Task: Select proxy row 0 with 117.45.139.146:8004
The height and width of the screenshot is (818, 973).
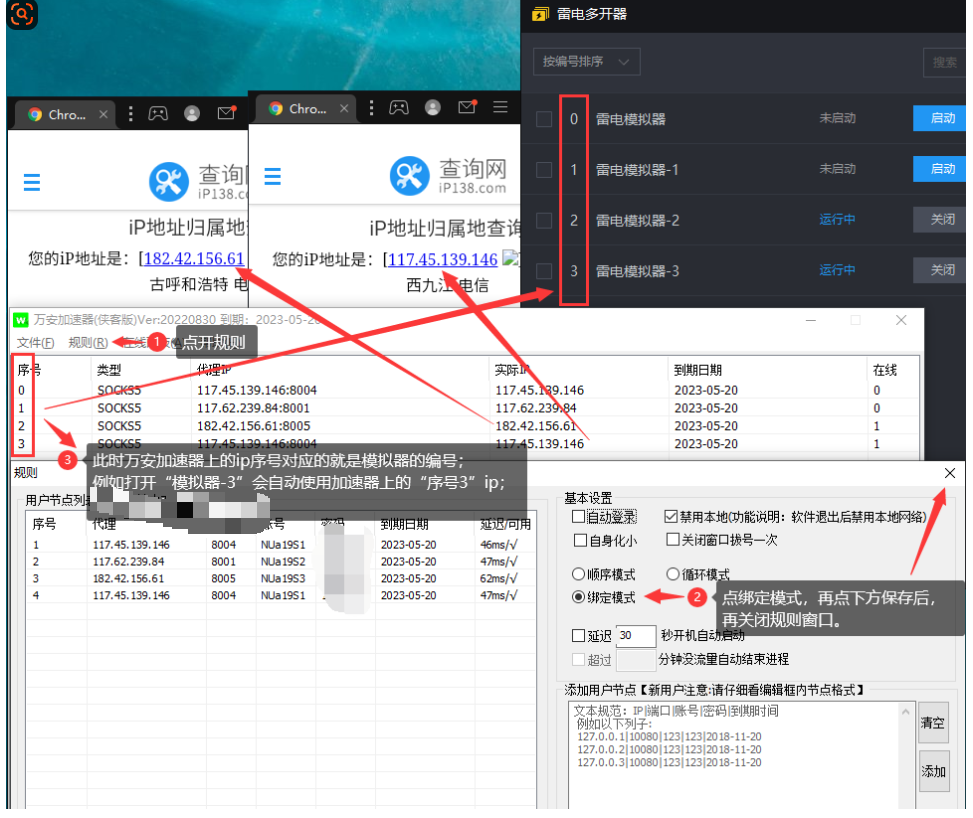Action: tap(465, 390)
